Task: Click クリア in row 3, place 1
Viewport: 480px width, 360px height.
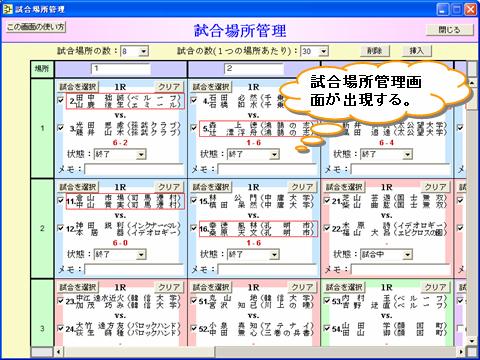Action: [169, 287]
